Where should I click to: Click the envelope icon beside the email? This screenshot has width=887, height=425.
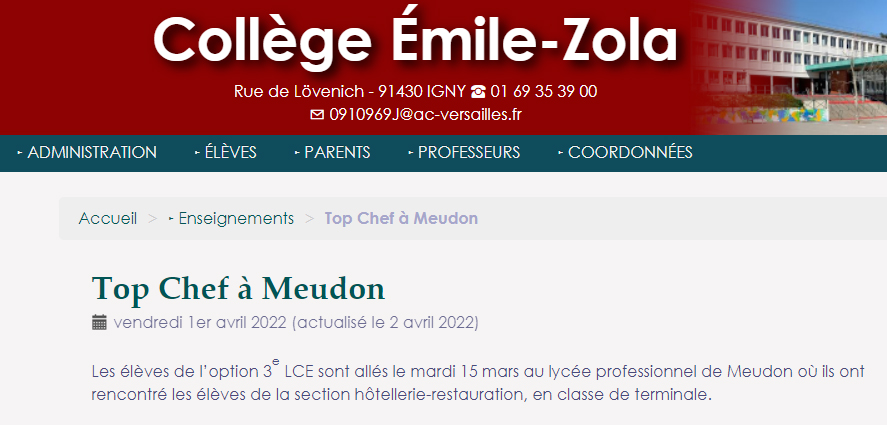[317, 114]
